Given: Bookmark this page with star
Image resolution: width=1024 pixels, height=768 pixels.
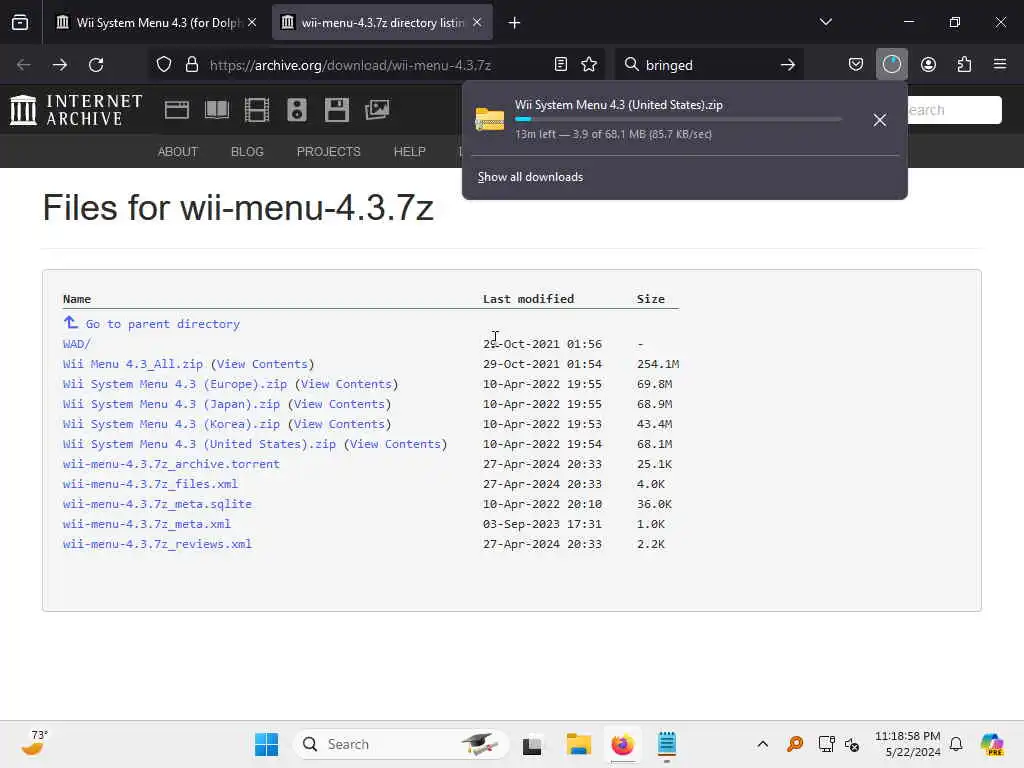Looking at the screenshot, I should [589, 64].
